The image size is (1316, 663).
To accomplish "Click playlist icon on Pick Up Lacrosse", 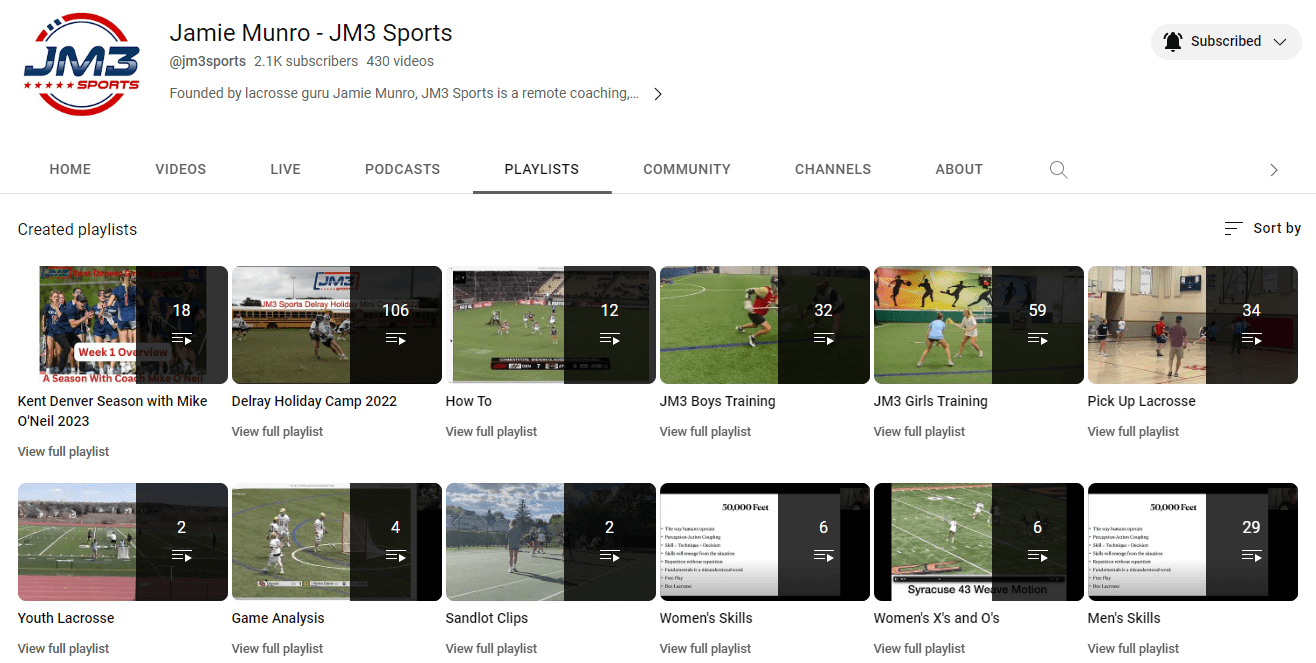I will [1251, 339].
